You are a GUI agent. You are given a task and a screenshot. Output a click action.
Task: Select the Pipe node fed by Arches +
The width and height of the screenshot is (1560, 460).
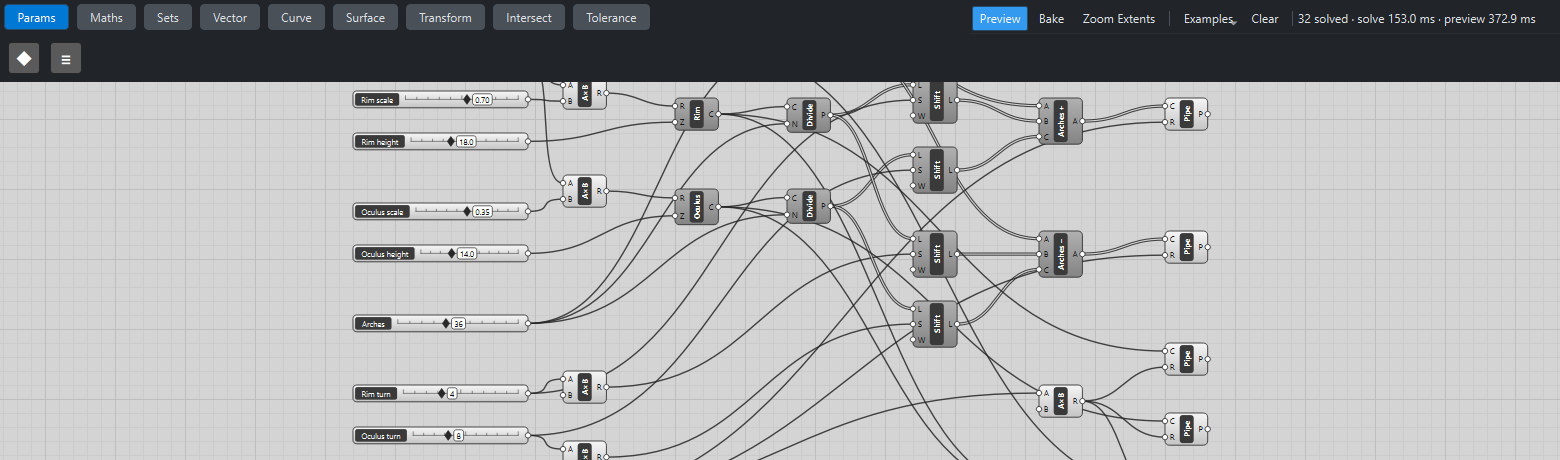[1186, 114]
